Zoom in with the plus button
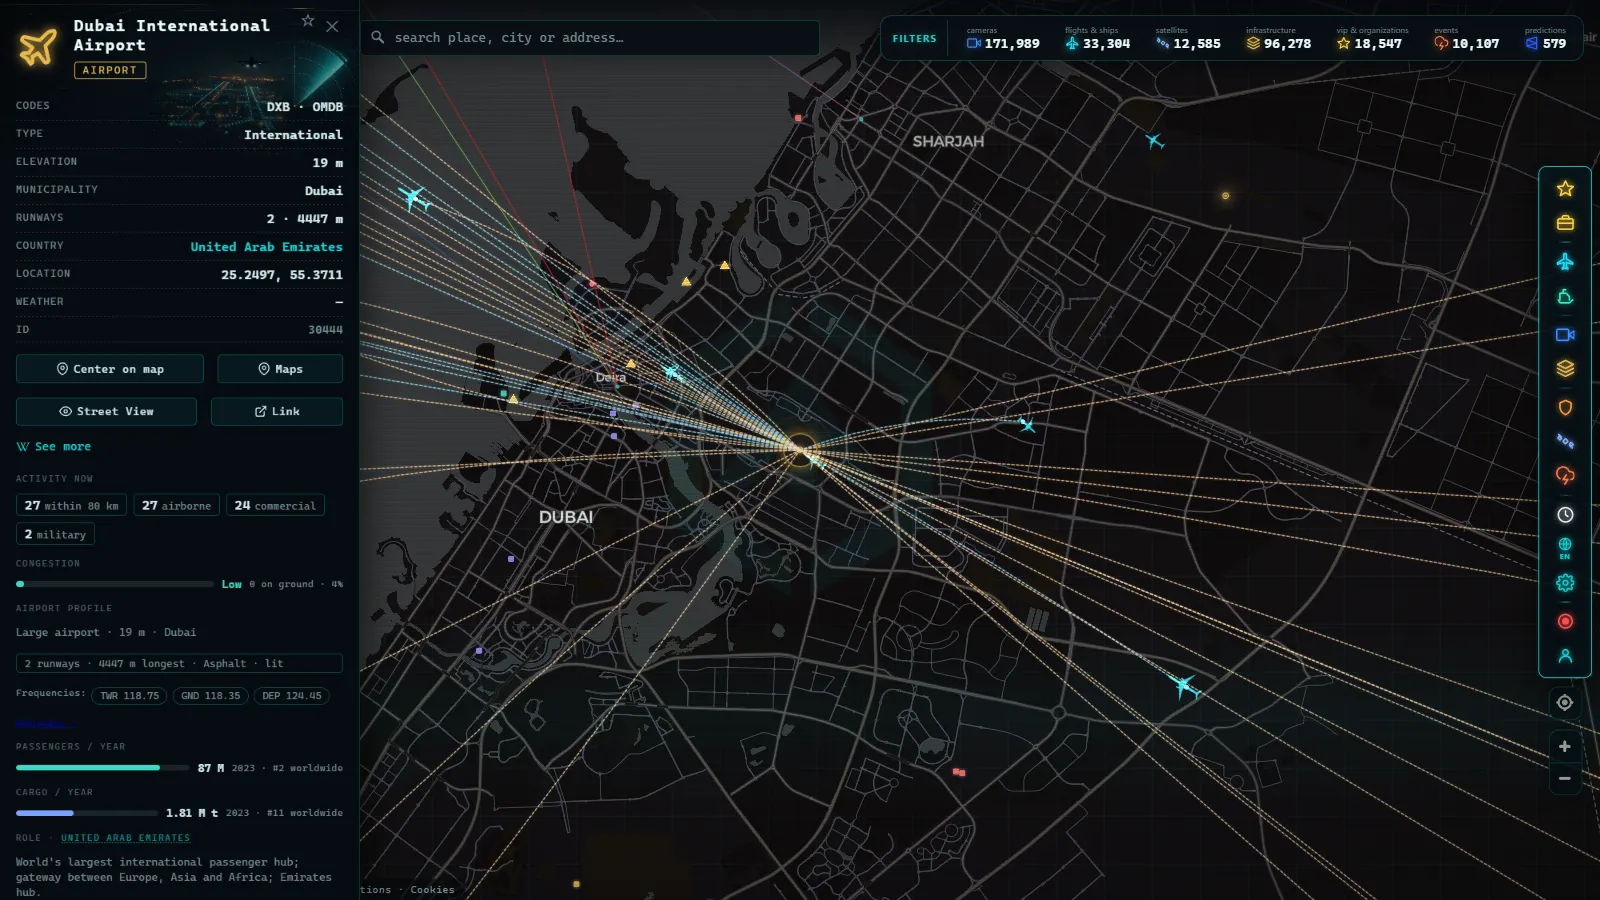Screen dimensions: 1600x900 1565,746
